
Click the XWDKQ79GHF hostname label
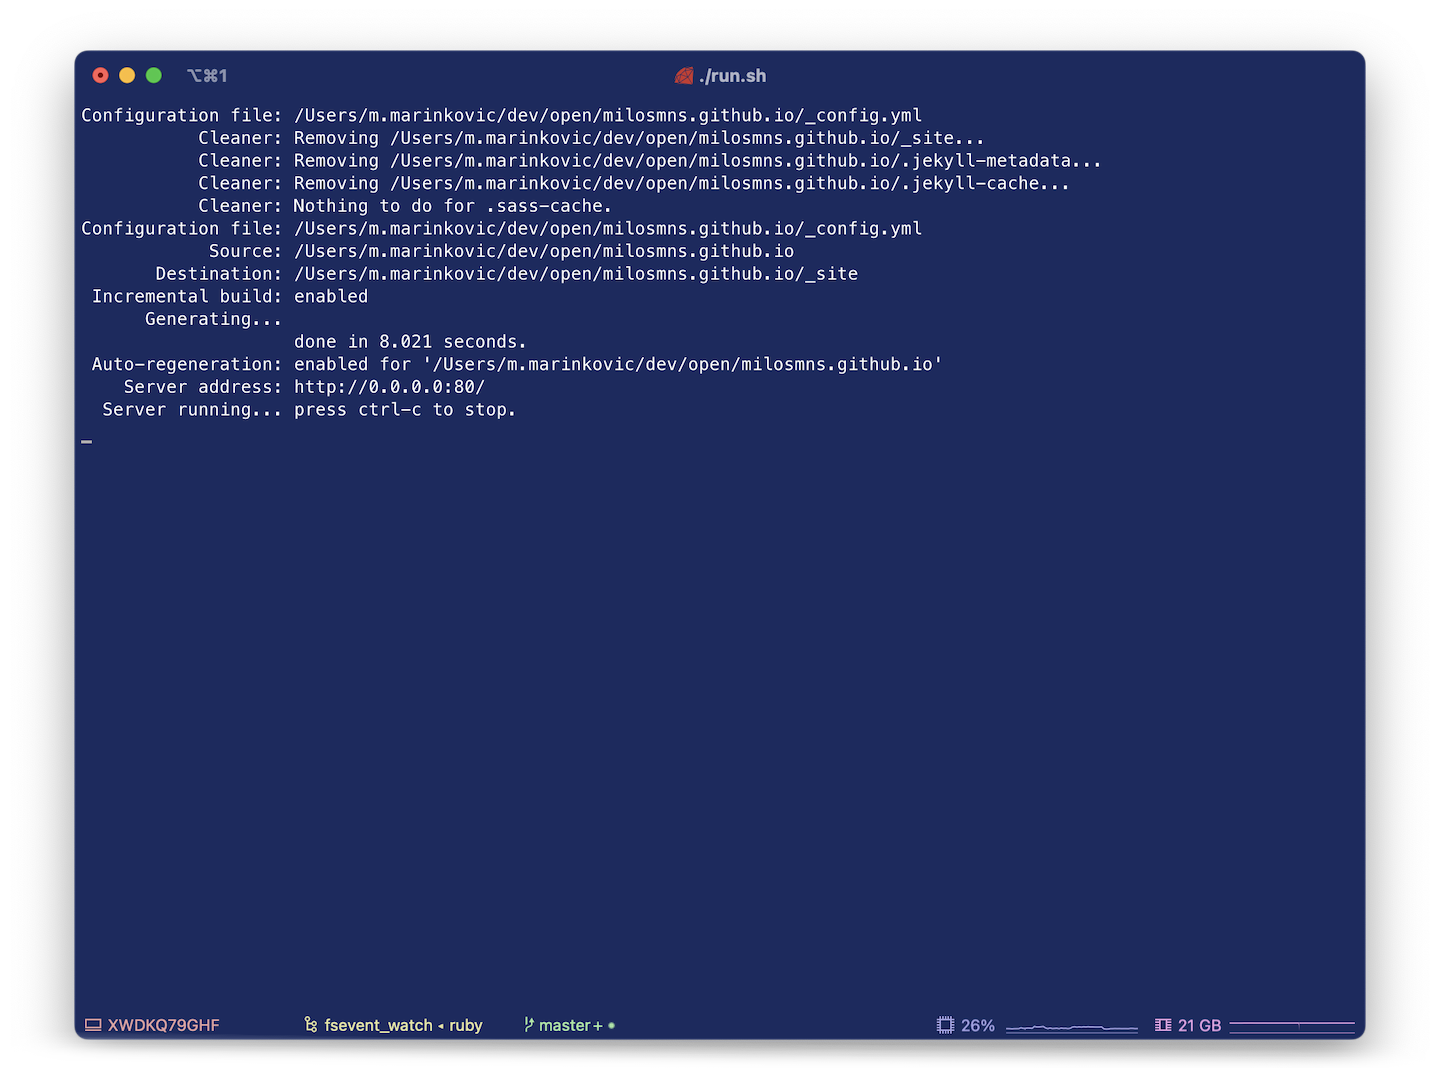(164, 1025)
